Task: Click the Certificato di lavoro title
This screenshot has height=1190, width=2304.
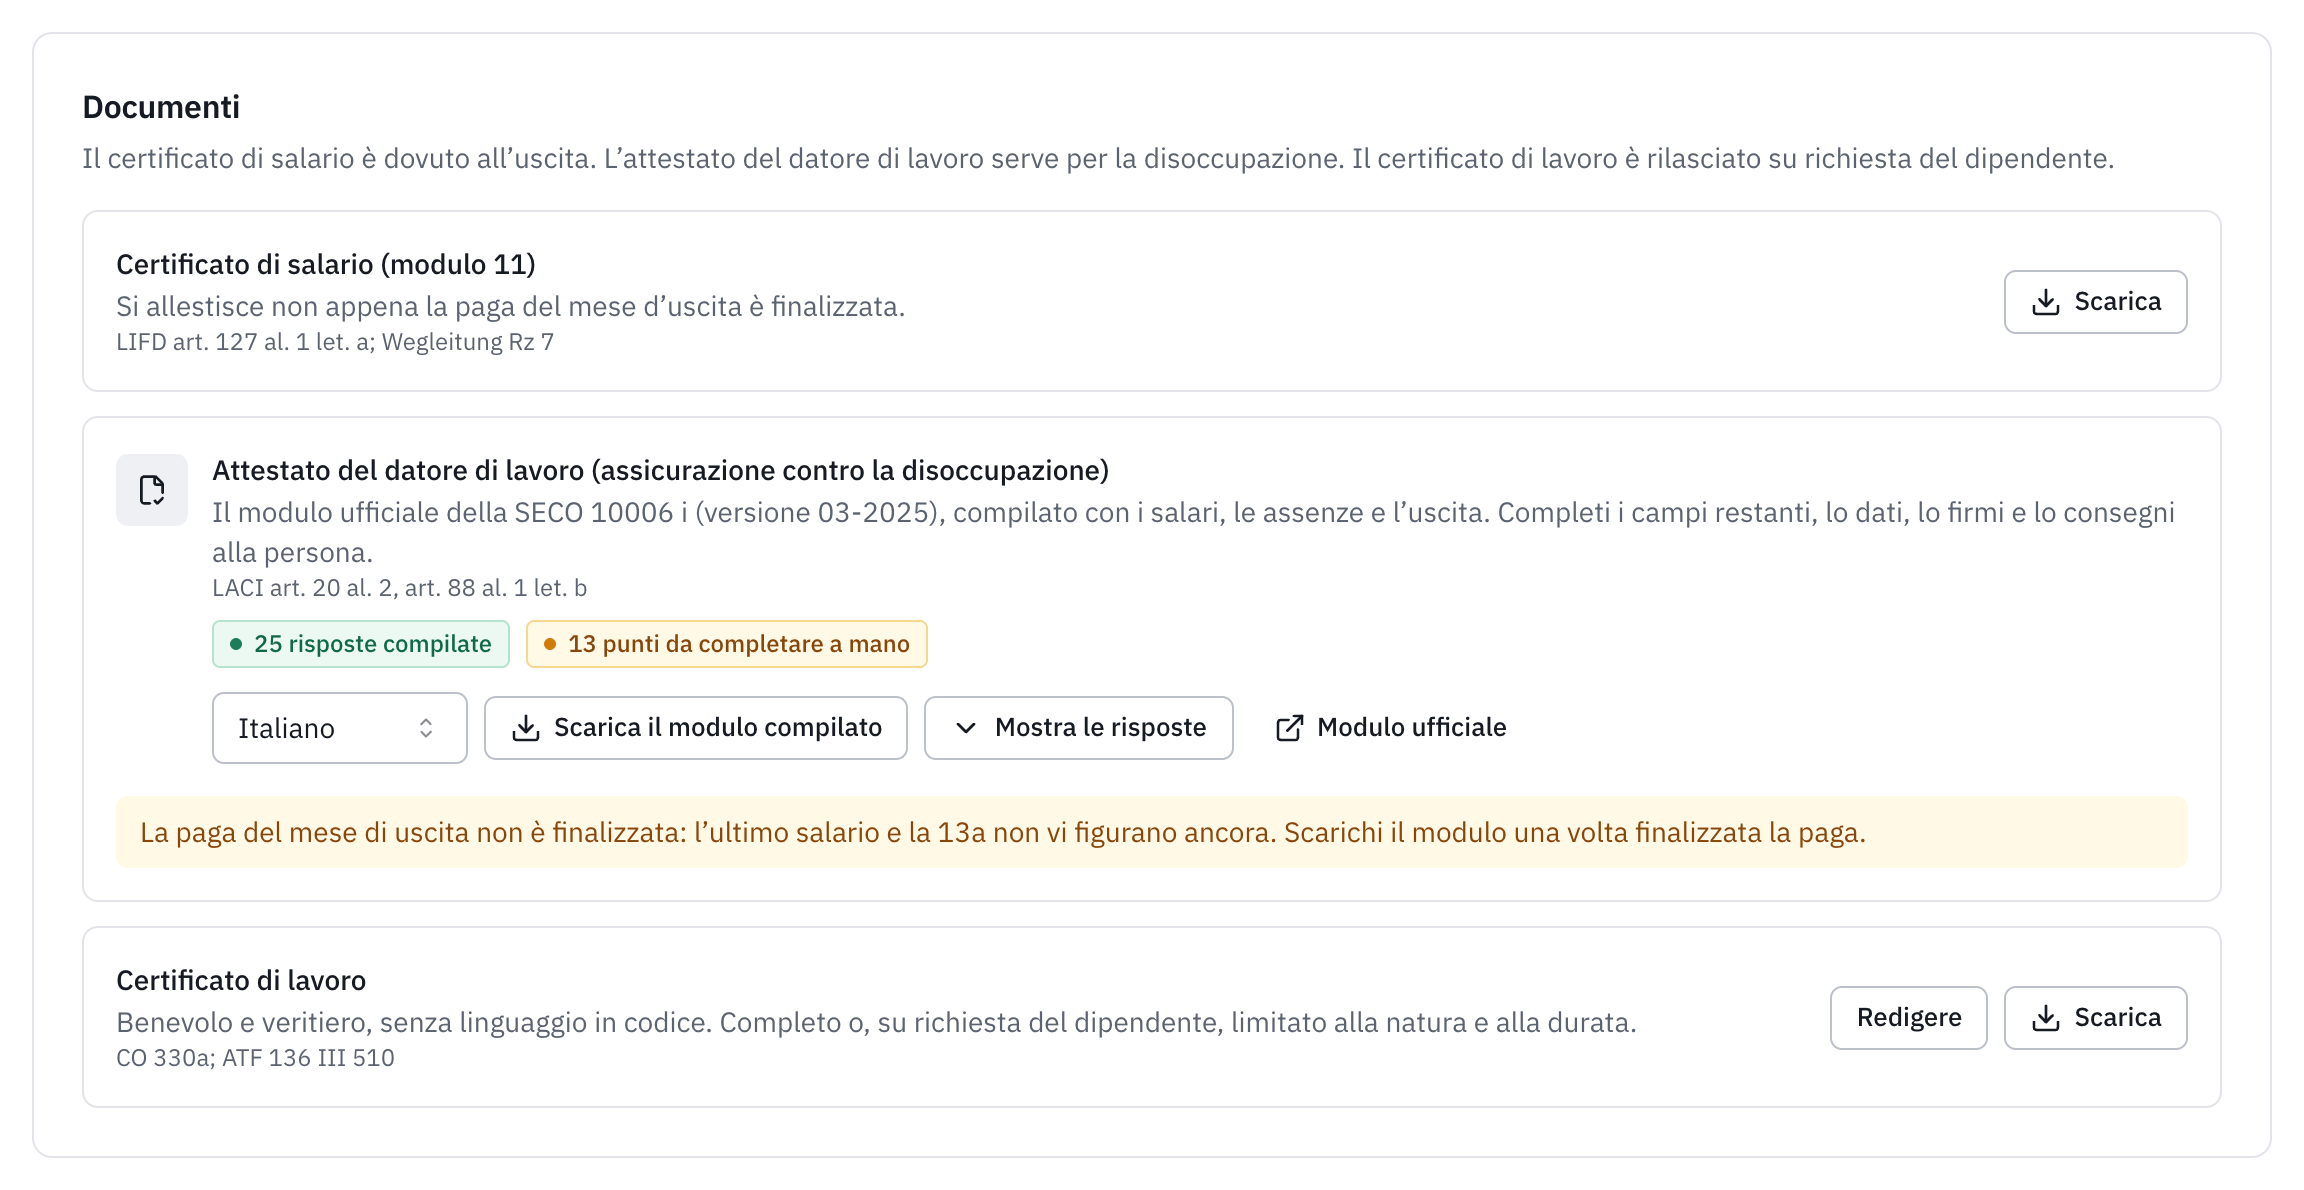Action: pos(241,980)
